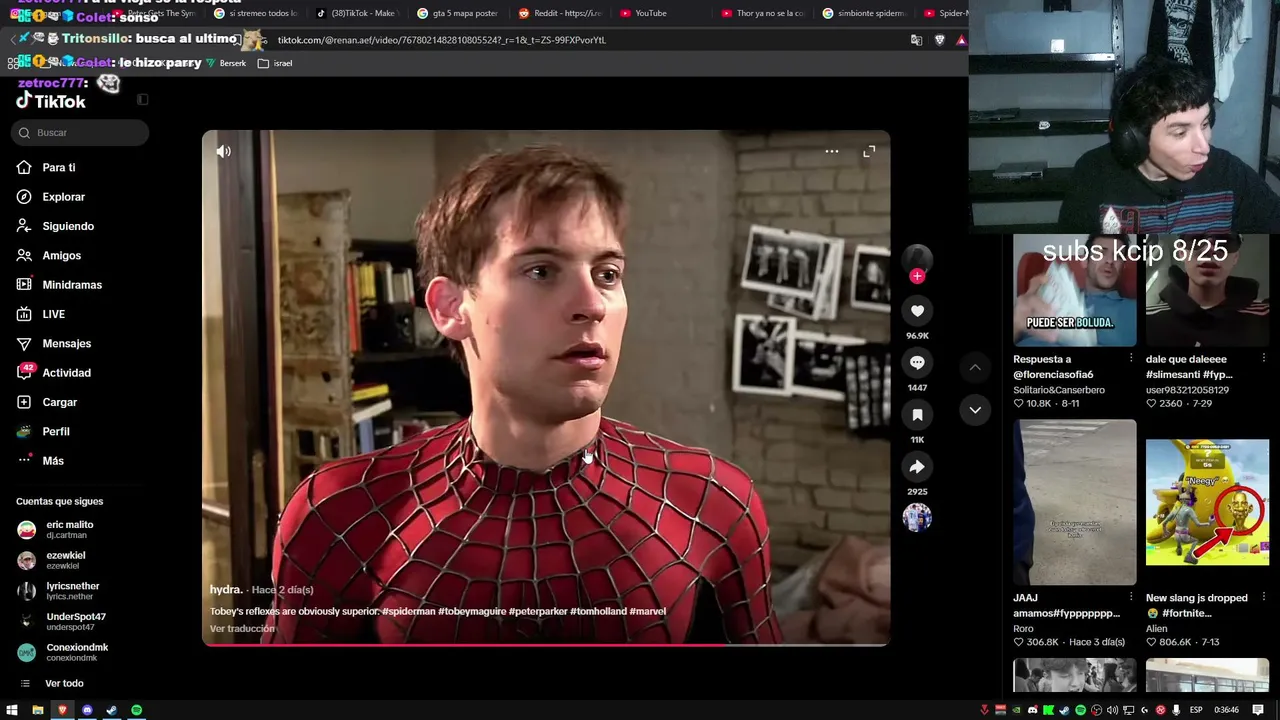Open the Berserk bookmark
Image resolution: width=1280 pixels, height=720 pixels.
coord(226,63)
